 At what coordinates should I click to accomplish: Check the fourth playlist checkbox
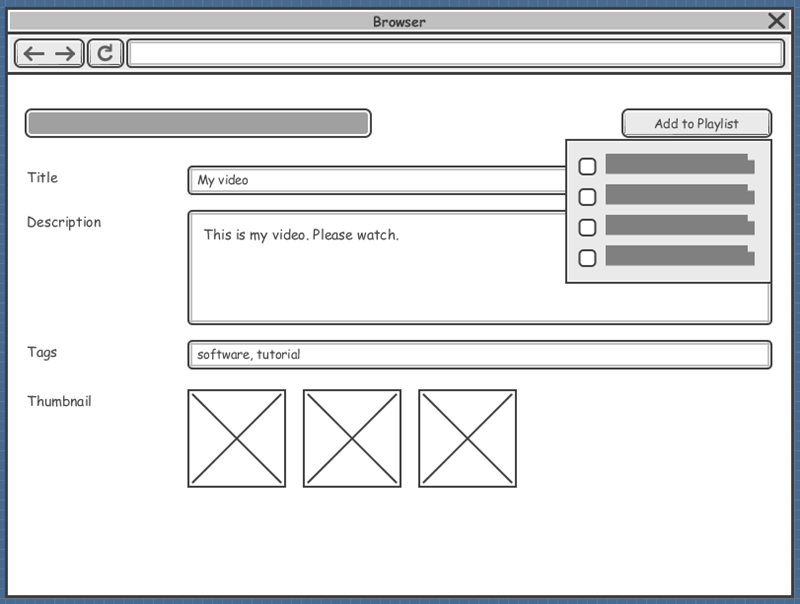tap(587, 258)
